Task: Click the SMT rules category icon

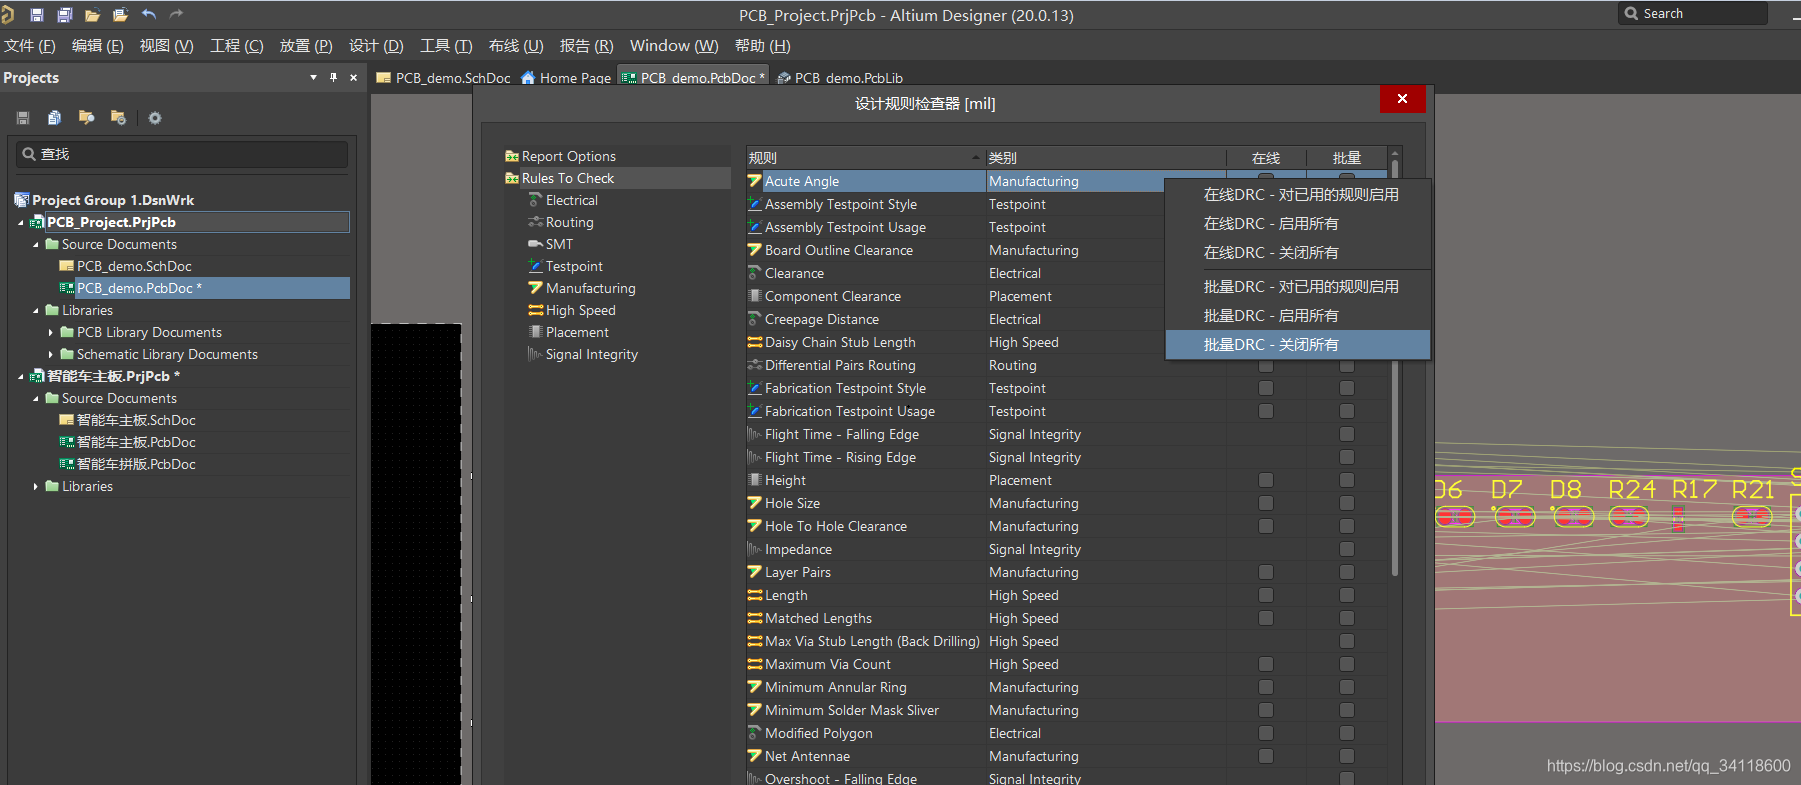Action: [x=535, y=244]
